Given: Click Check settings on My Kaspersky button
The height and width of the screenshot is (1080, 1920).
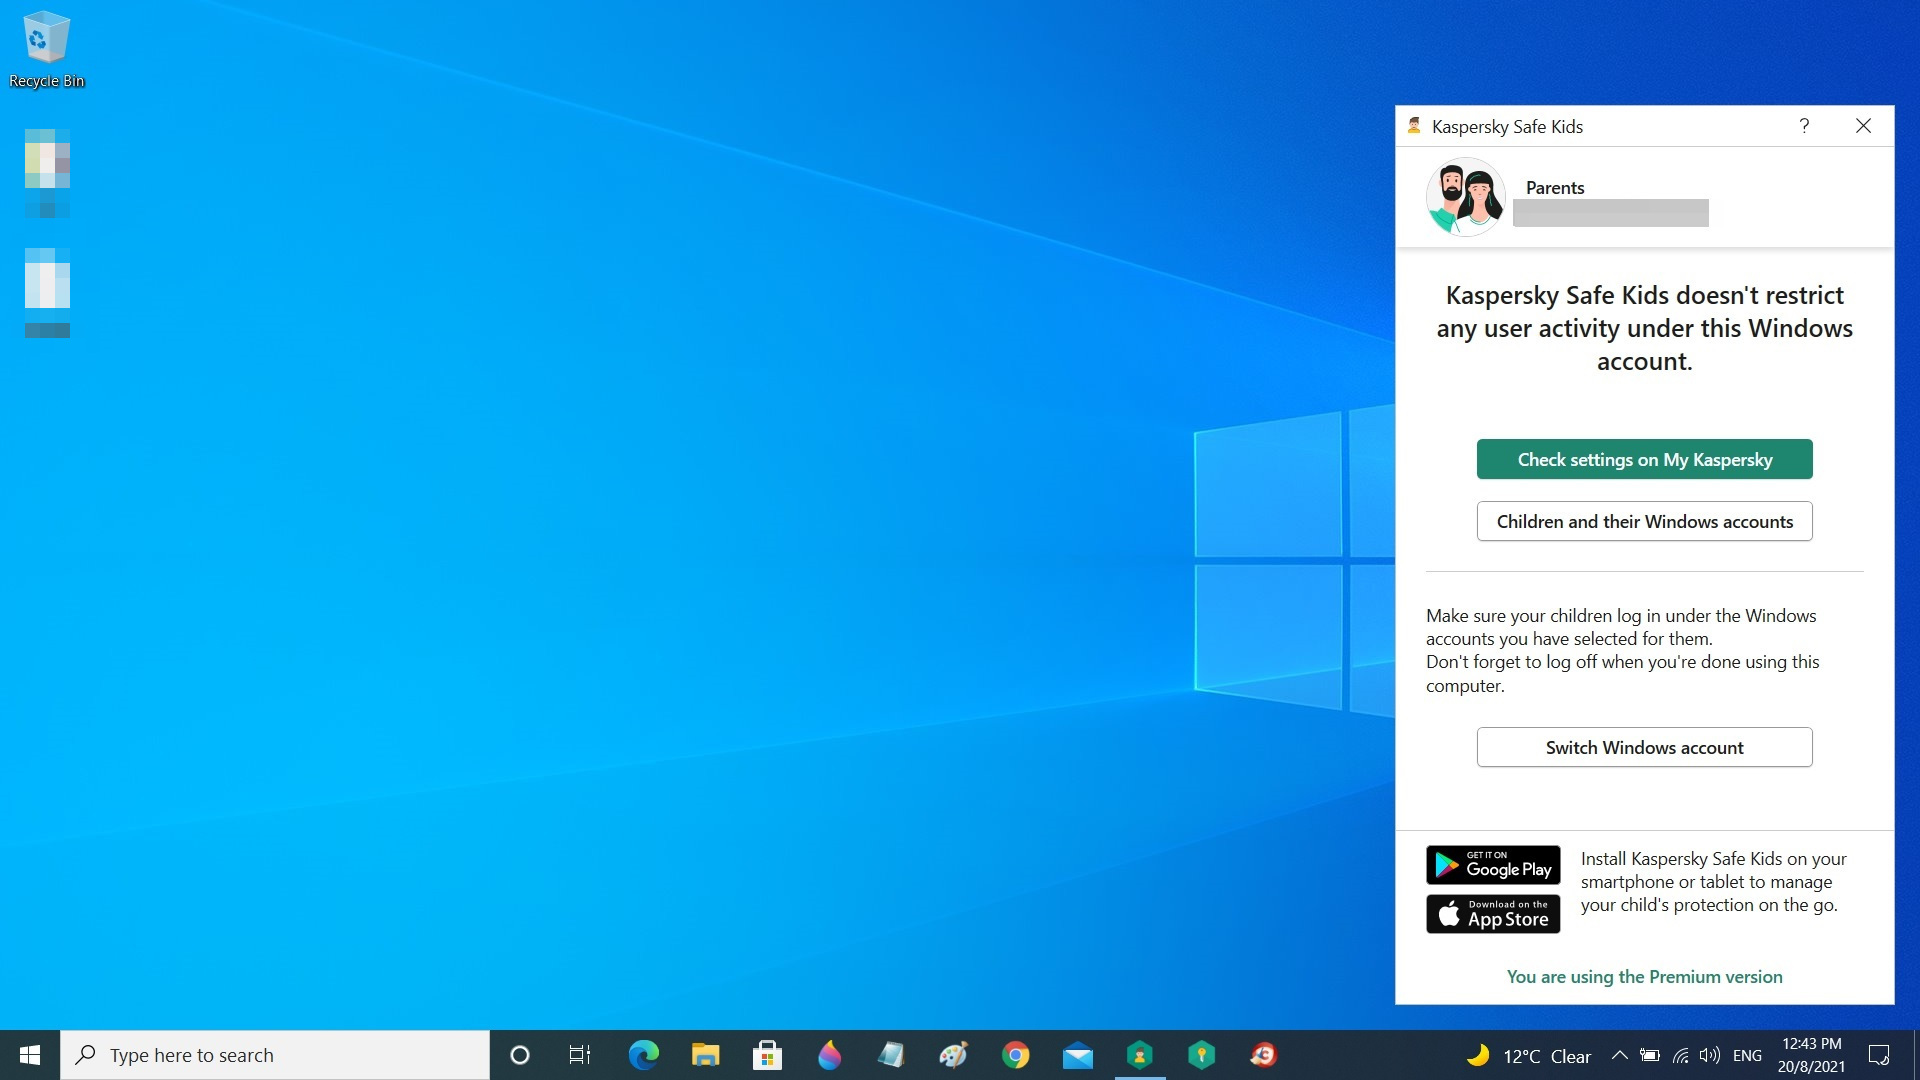Looking at the screenshot, I should tap(1644, 459).
